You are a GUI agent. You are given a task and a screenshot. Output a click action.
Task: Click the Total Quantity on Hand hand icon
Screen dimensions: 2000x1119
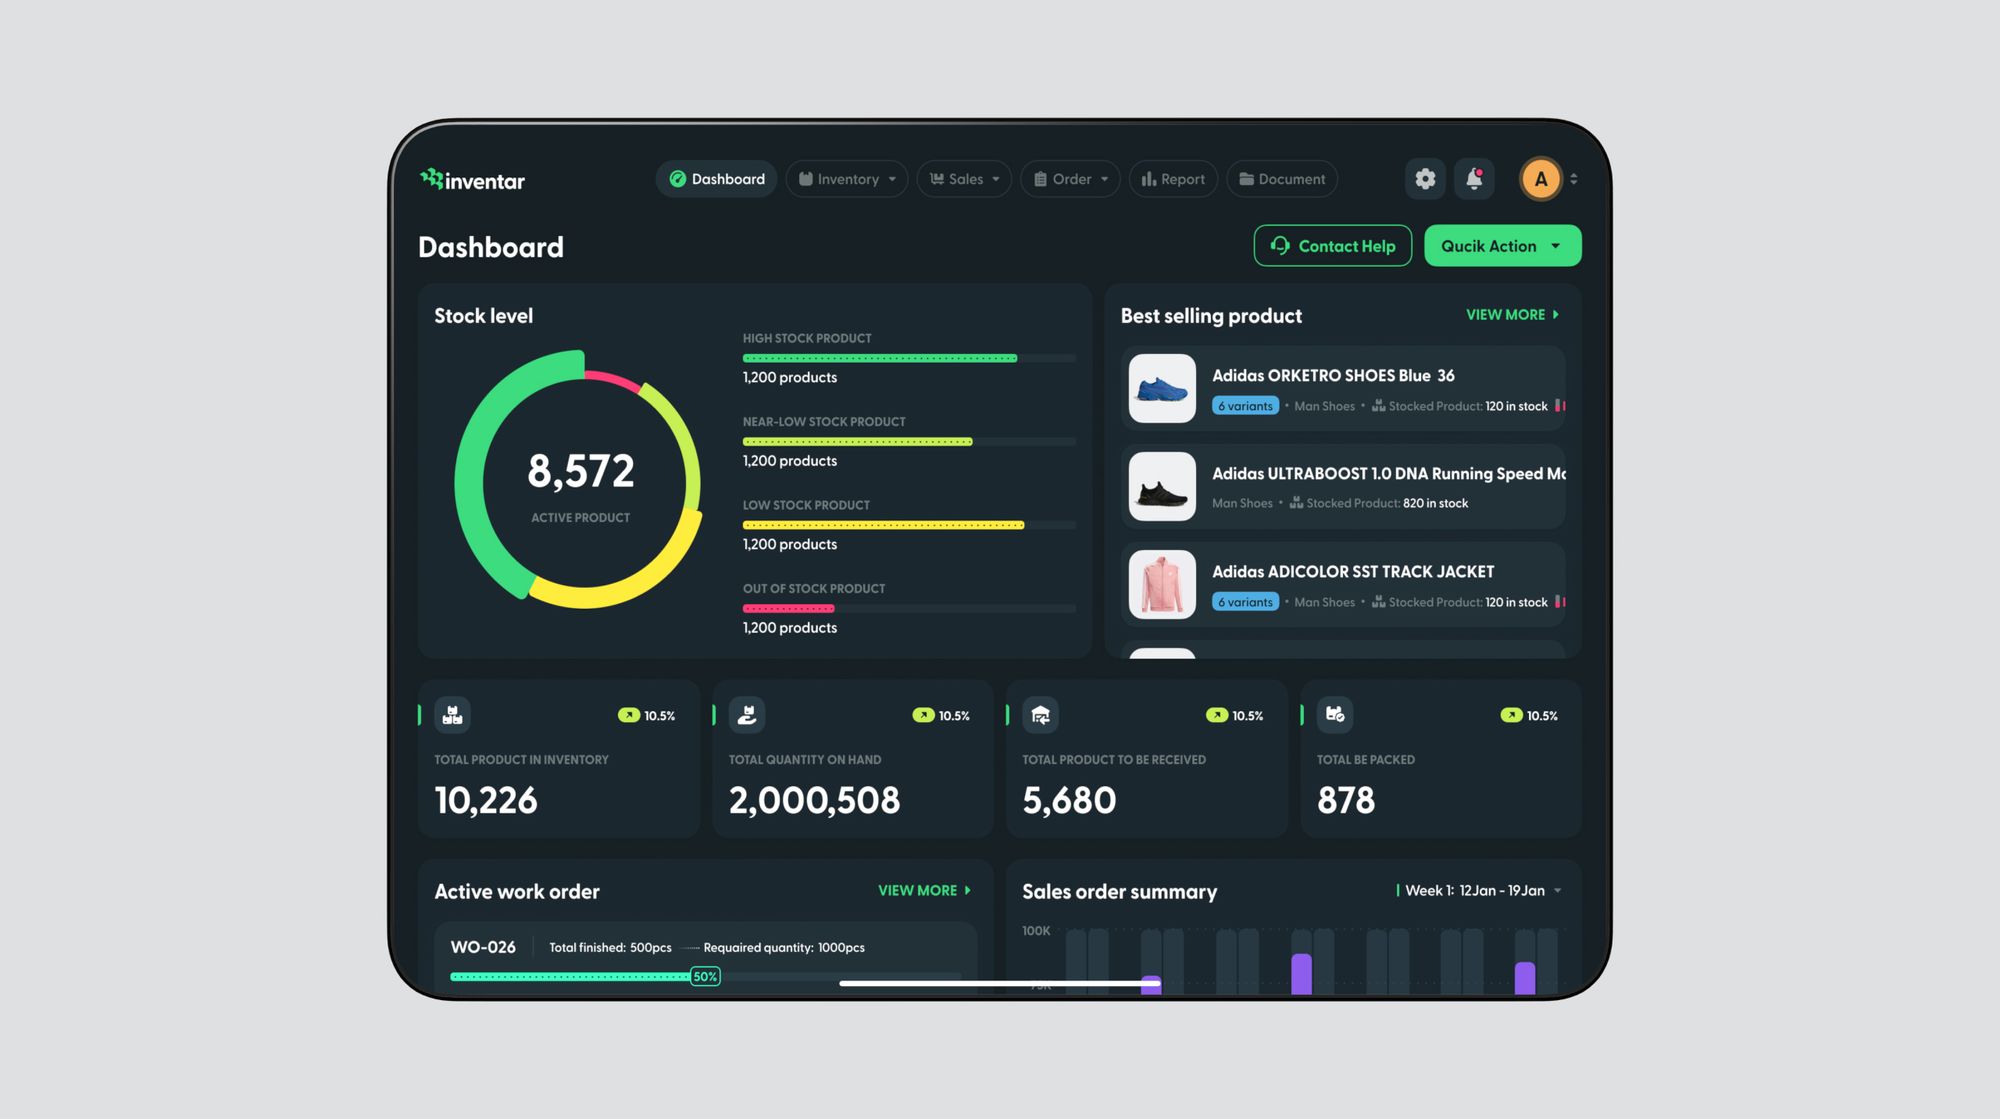[x=746, y=715]
